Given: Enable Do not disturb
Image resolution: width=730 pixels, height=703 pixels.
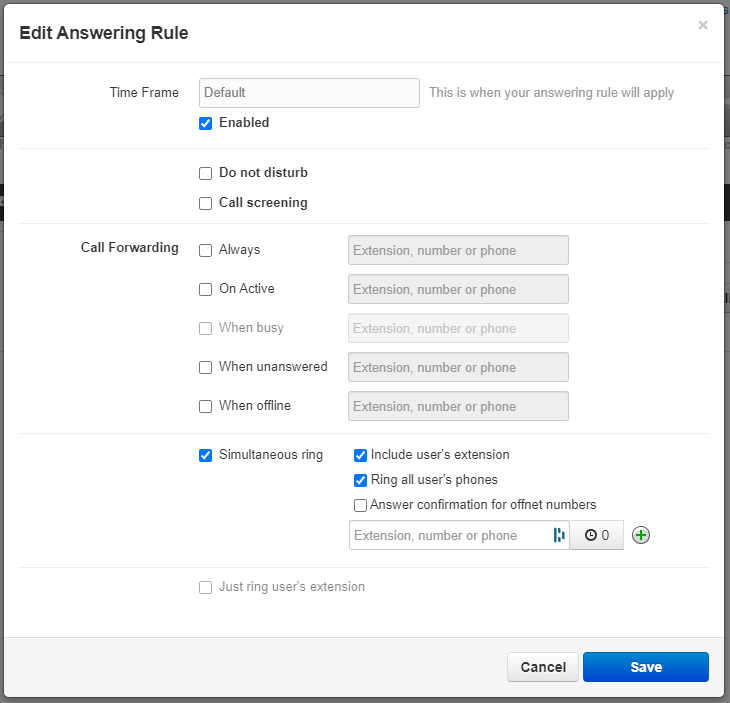Looking at the screenshot, I should click(x=205, y=173).
